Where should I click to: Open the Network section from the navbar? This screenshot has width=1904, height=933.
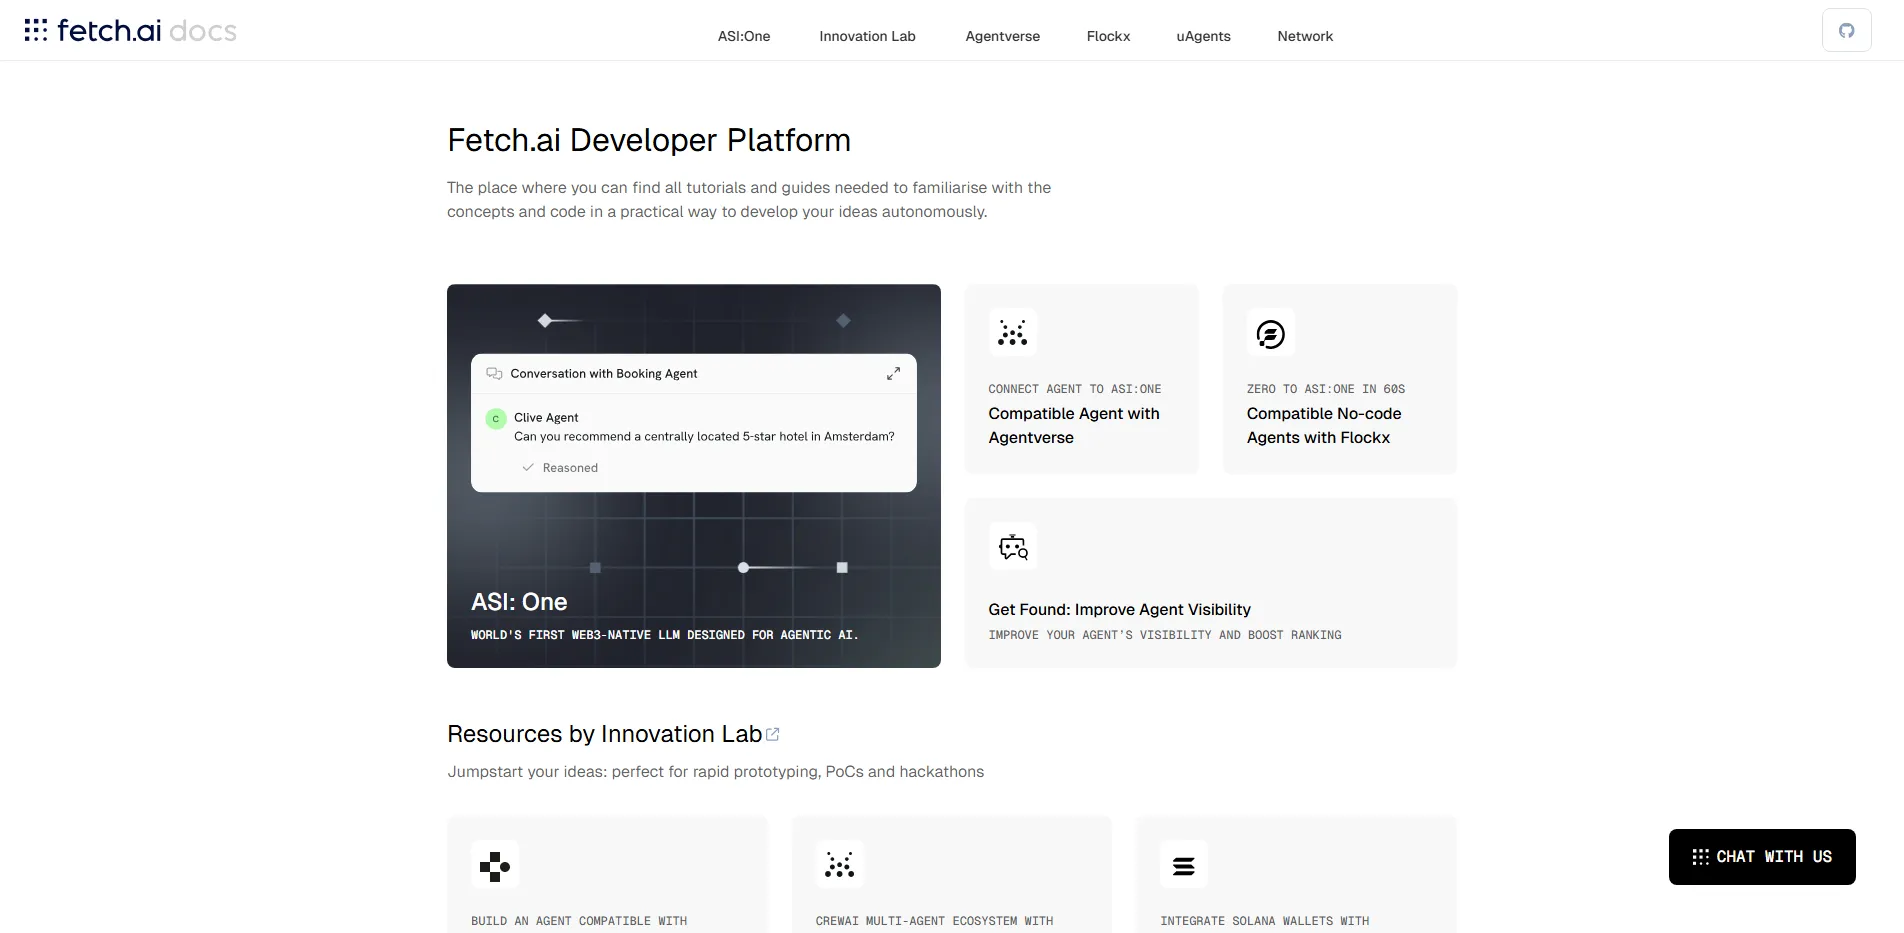tap(1305, 36)
